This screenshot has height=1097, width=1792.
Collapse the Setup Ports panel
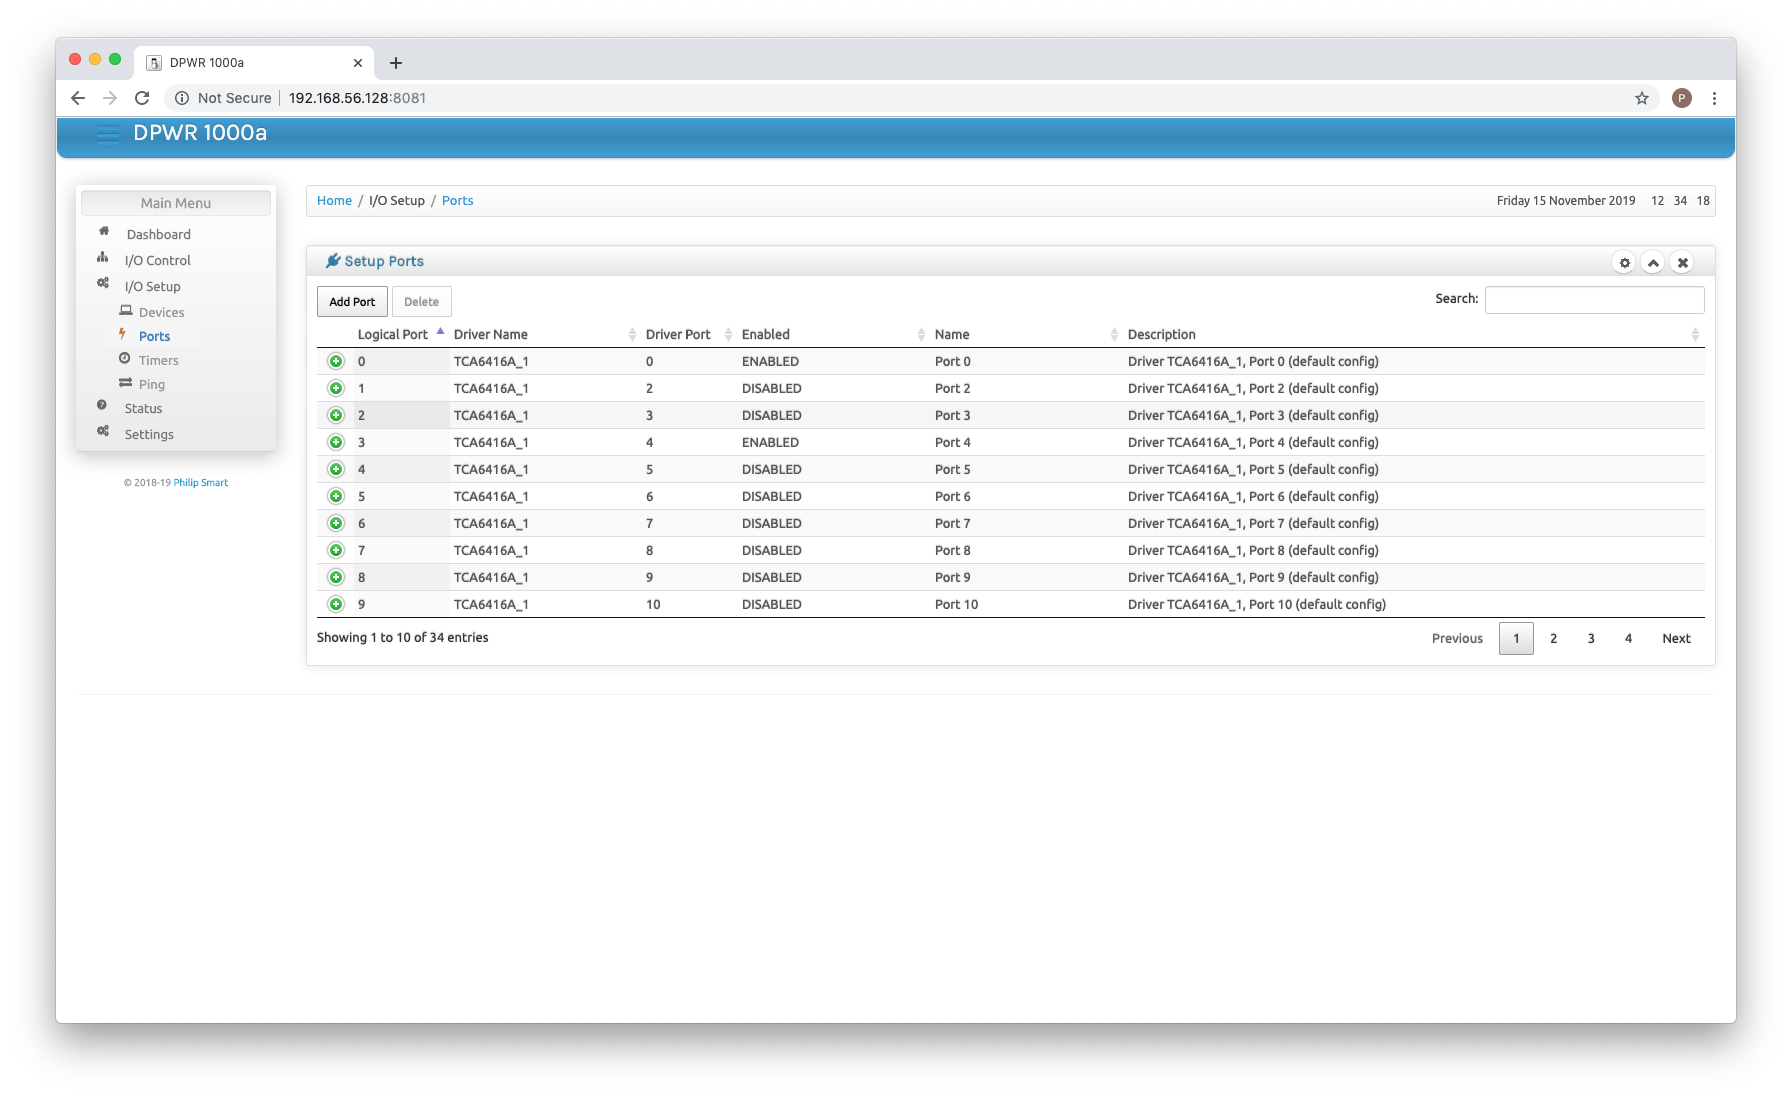pyautogui.click(x=1653, y=263)
